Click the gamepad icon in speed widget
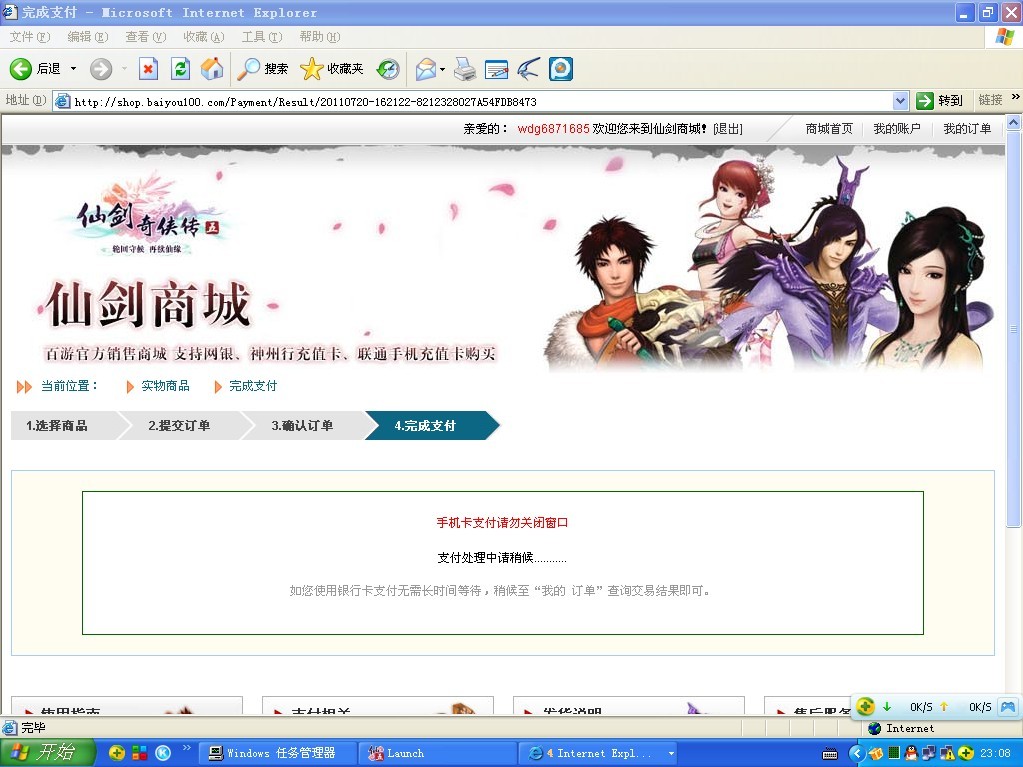1023x767 pixels. (1007, 706)
